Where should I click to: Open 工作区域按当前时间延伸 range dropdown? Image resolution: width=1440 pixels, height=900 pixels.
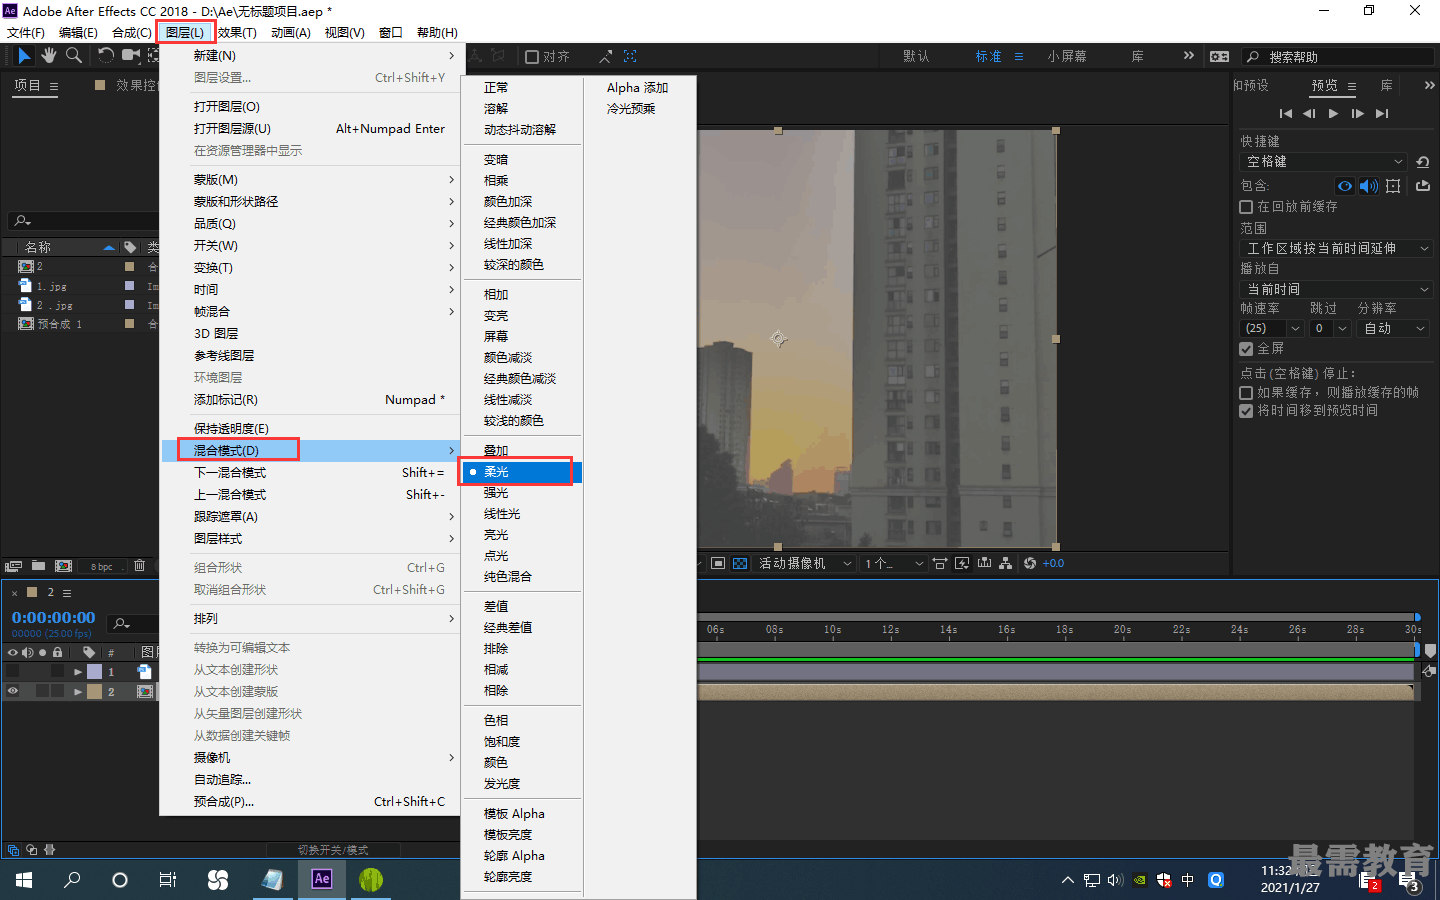[x=1337, y=248]
